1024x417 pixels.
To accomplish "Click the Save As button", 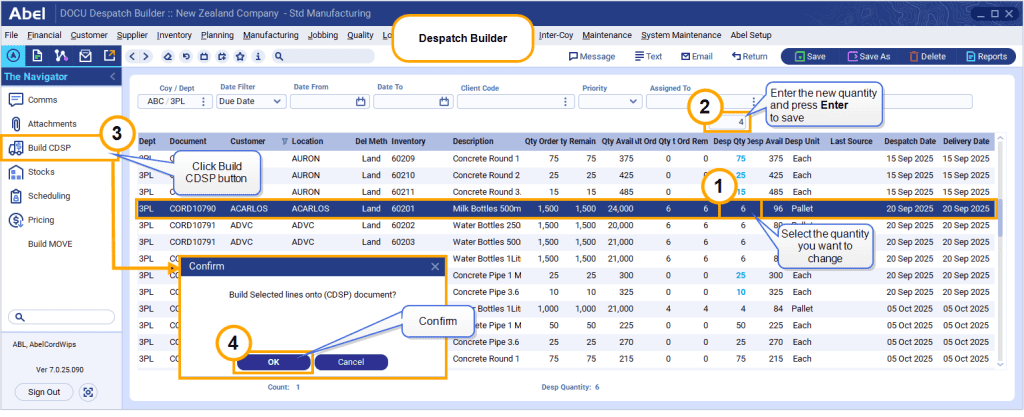I will pyautogui.click(x=867, y=57).
